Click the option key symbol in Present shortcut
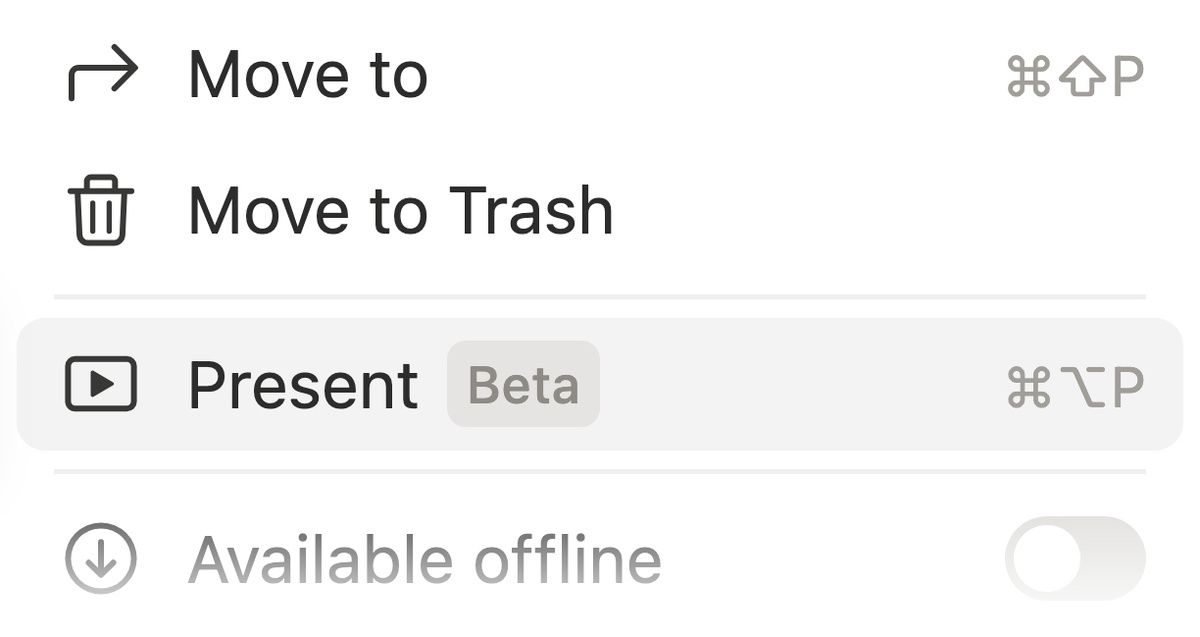 pos(1081,386)
